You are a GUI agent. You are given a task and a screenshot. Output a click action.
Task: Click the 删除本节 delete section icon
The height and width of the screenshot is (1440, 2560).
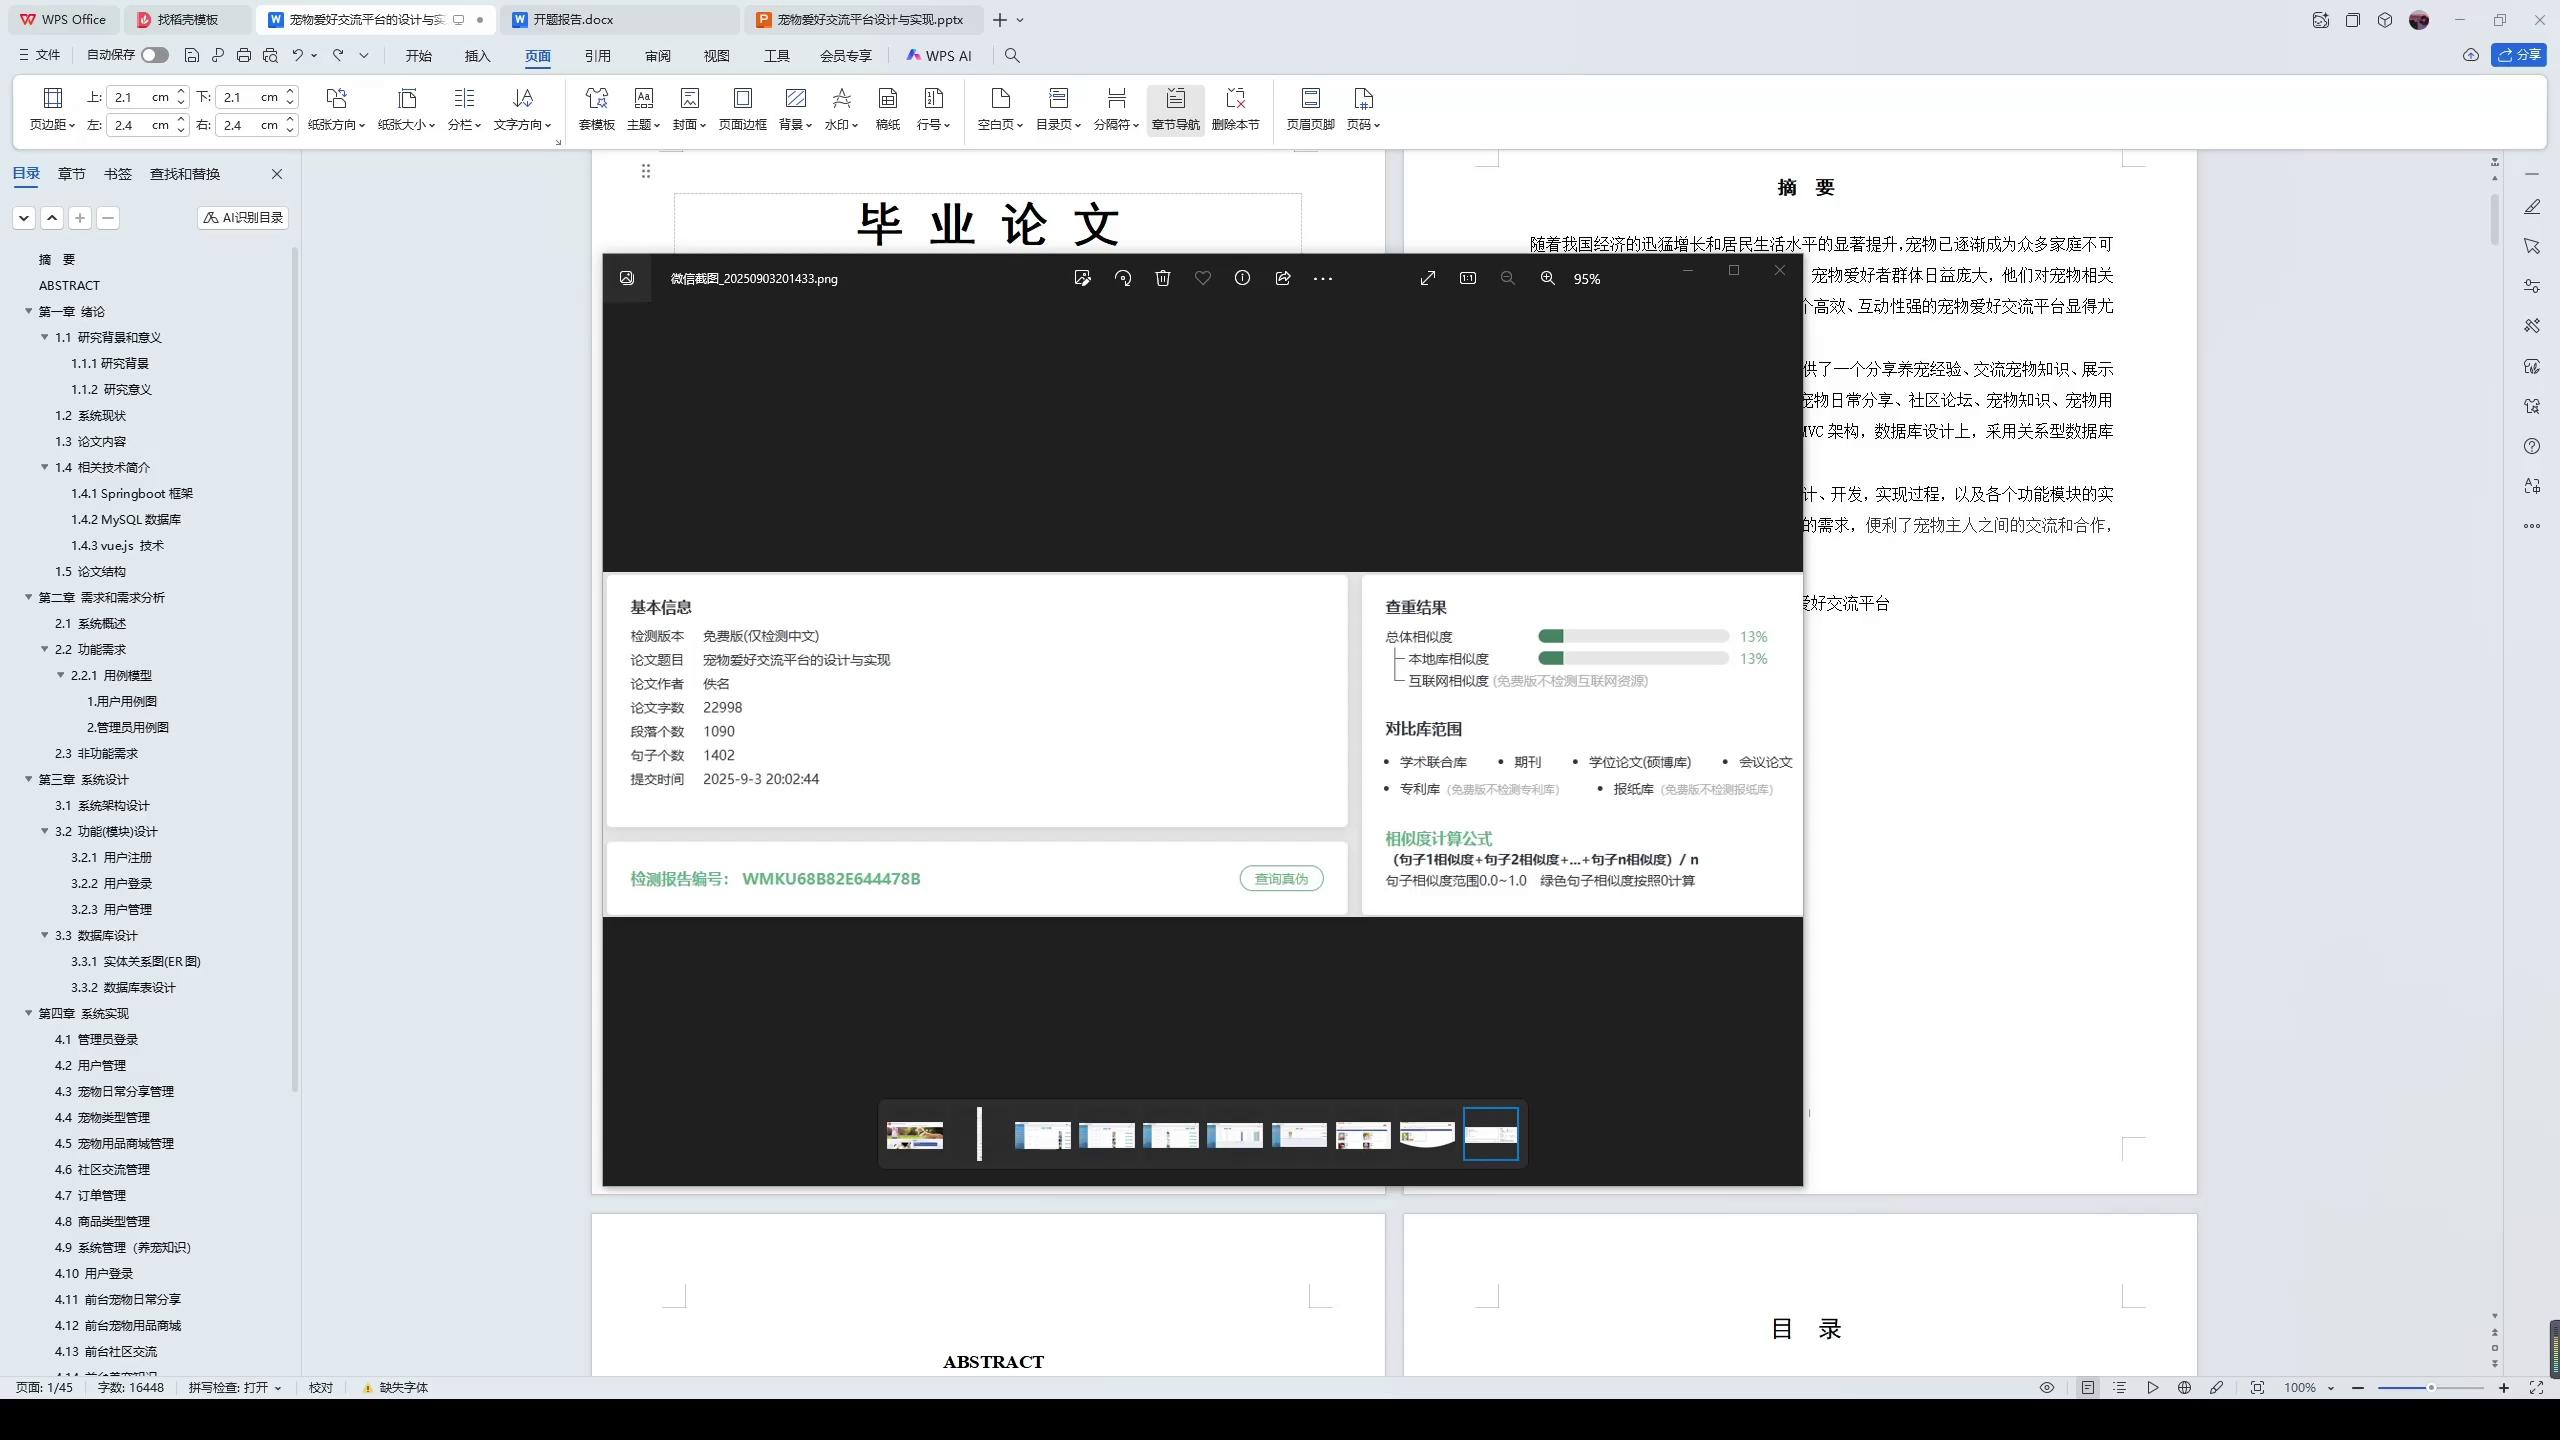tap(1236, 108)
